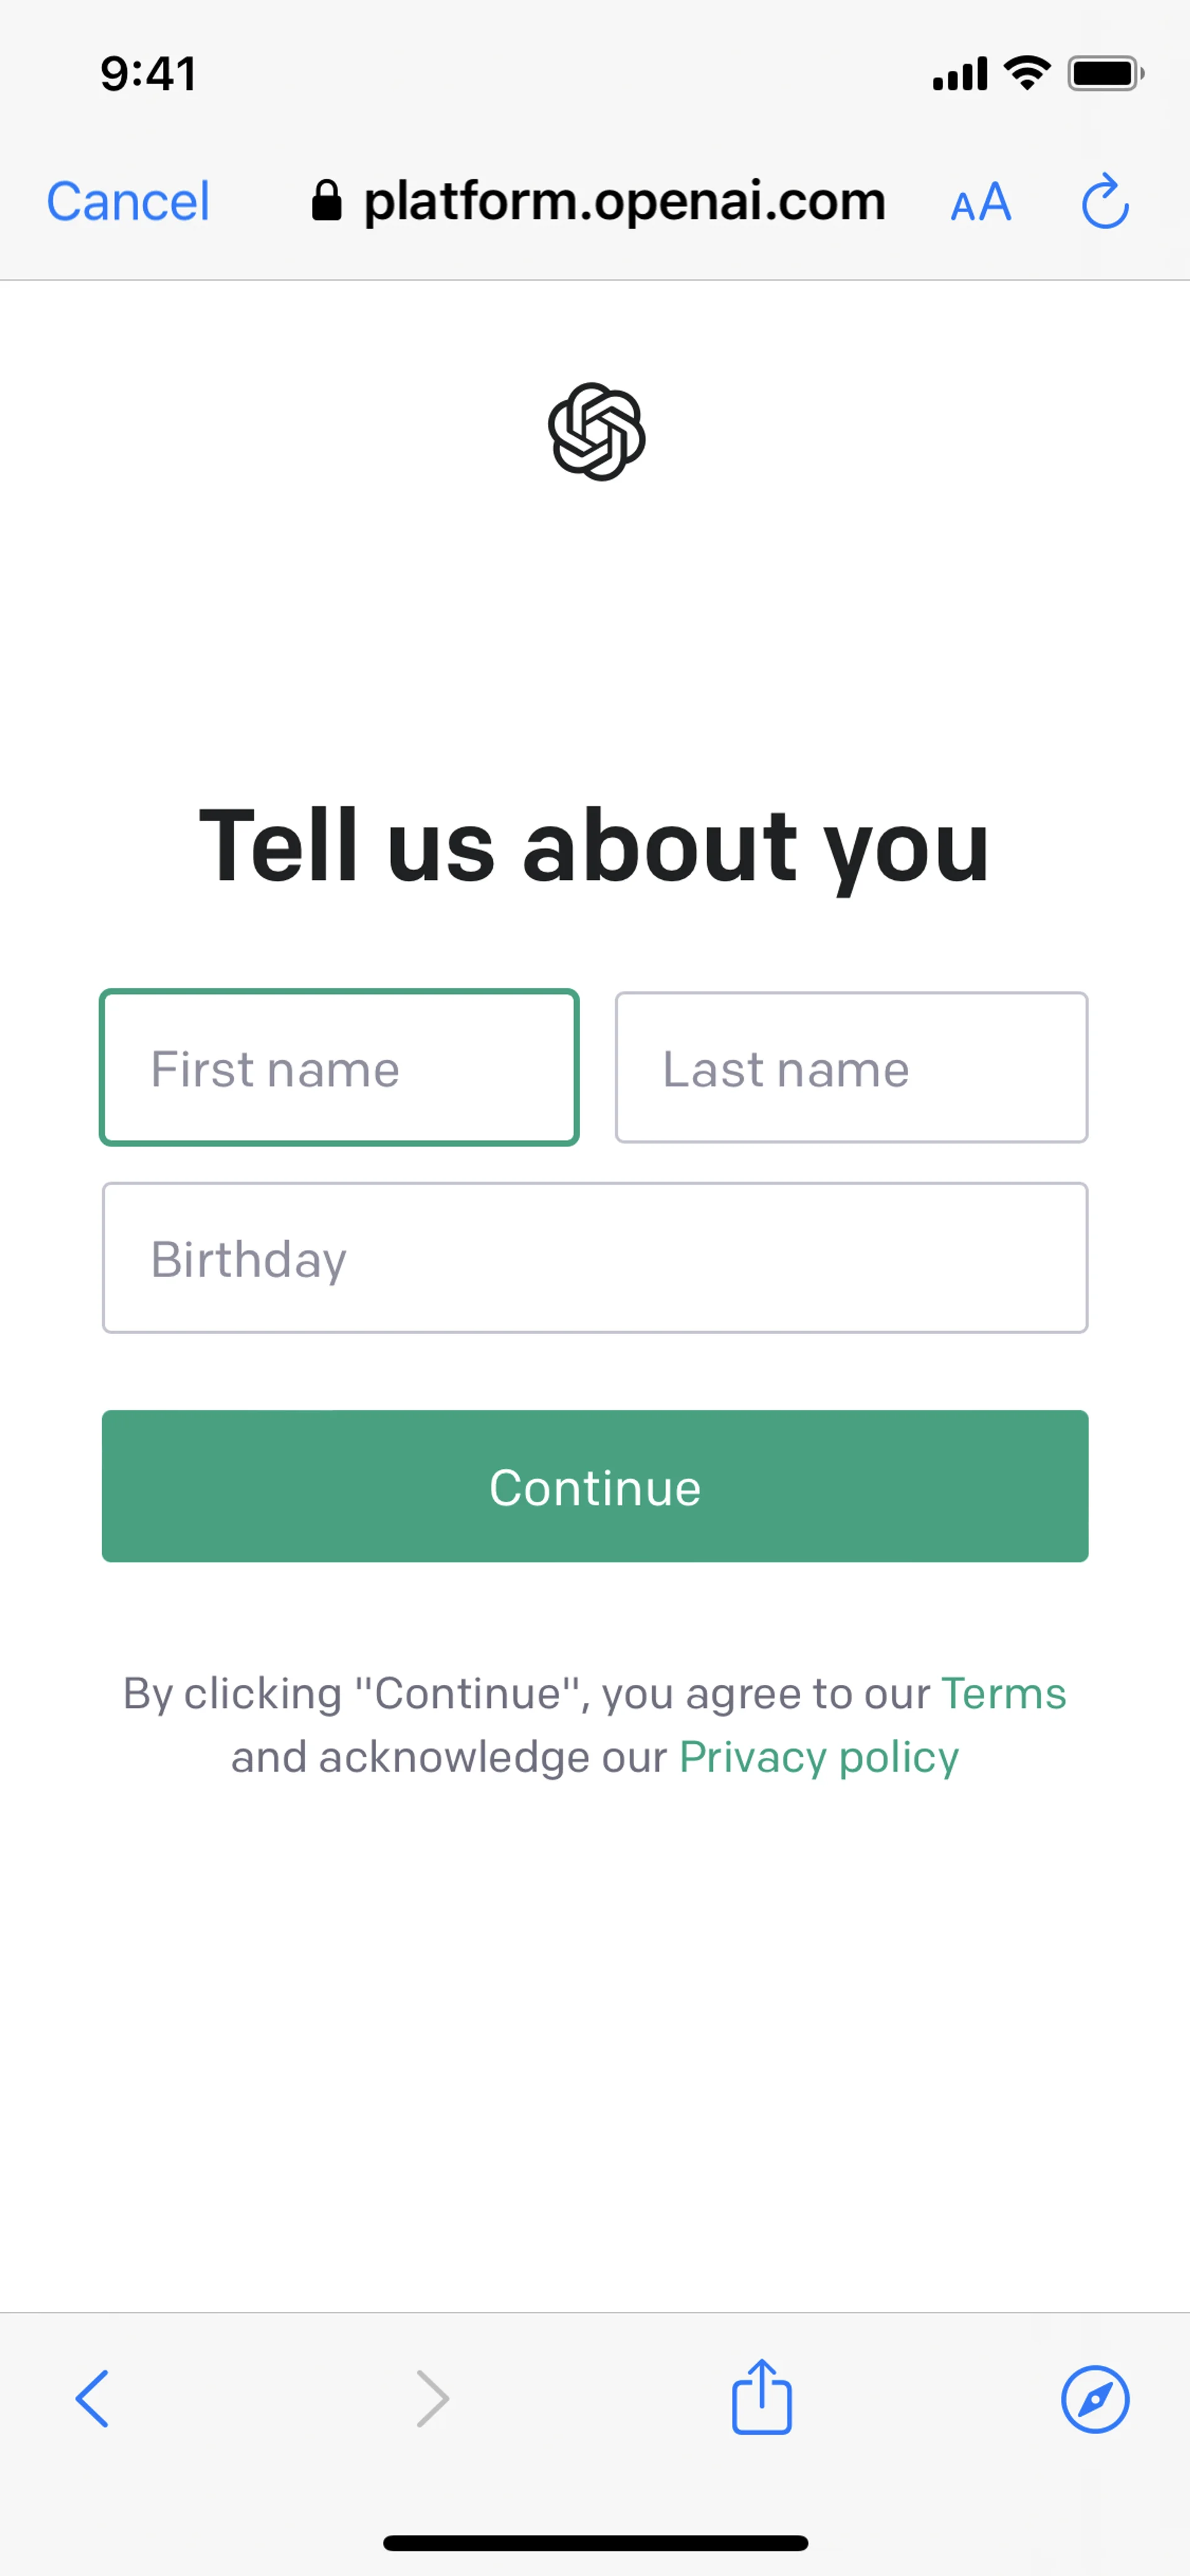Click the OpenAI logo

596,432
